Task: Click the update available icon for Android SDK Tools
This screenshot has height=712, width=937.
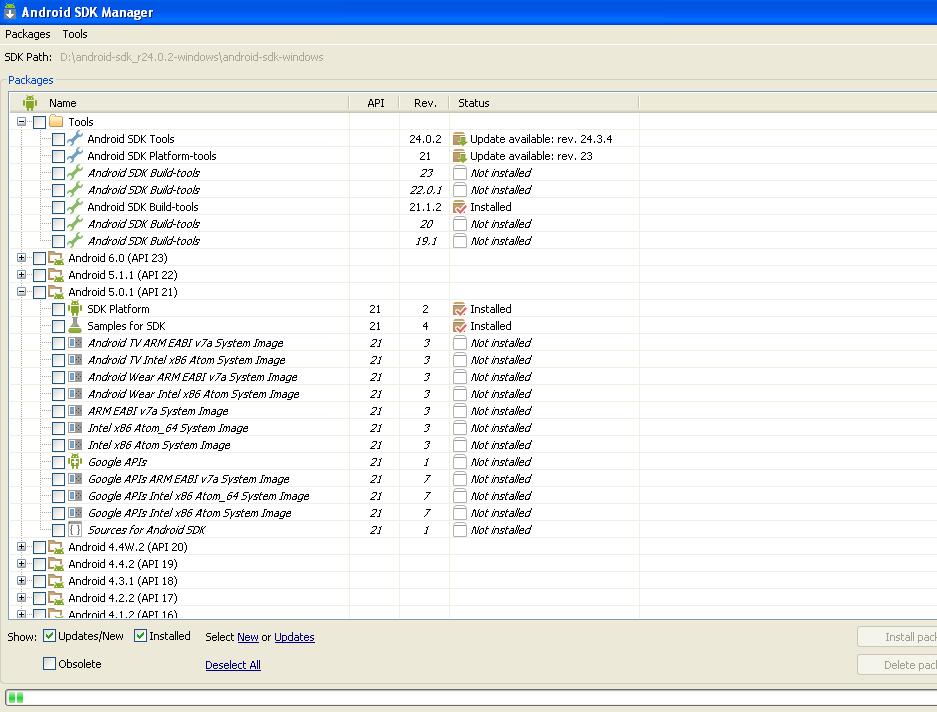Action: (460, 139)
